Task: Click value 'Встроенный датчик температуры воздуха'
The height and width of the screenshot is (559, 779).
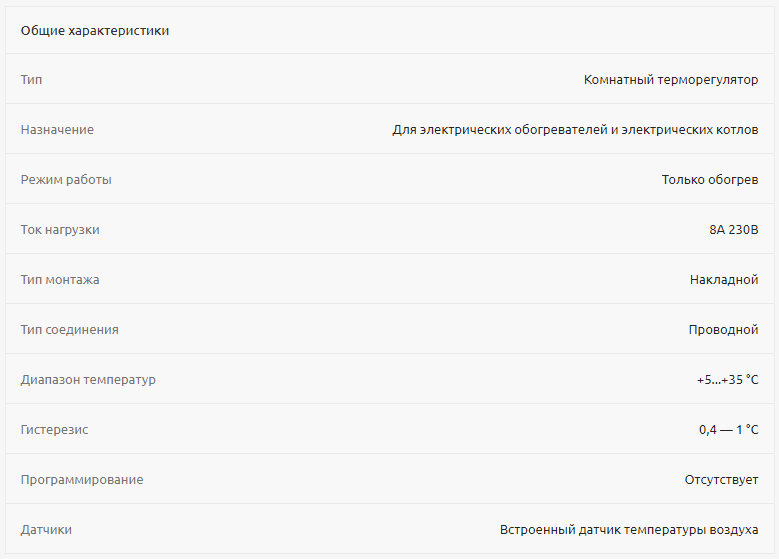Action: click(x=629, y=530)
